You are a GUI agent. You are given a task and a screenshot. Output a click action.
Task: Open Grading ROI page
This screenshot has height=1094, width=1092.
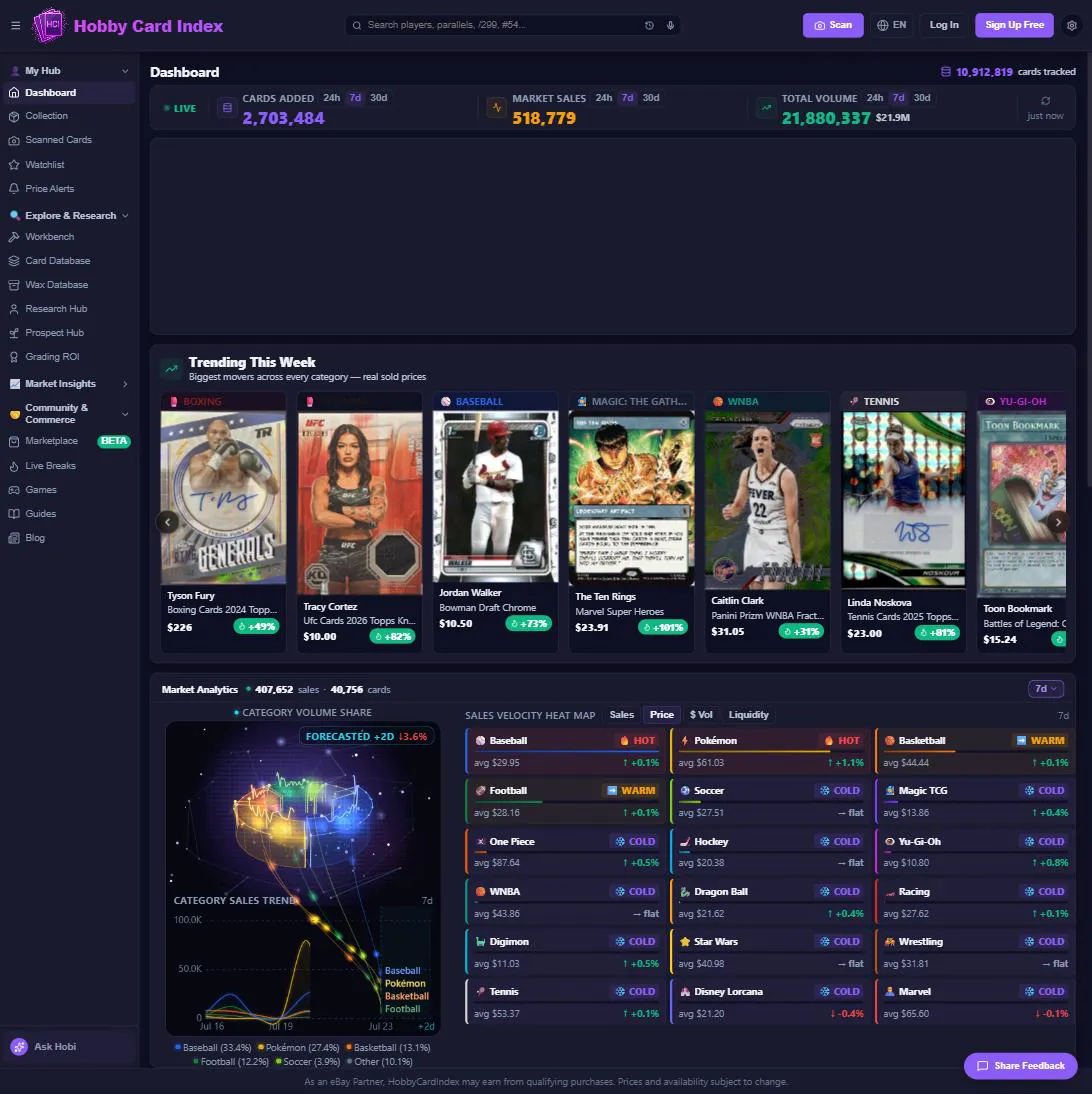pos(68,357)
